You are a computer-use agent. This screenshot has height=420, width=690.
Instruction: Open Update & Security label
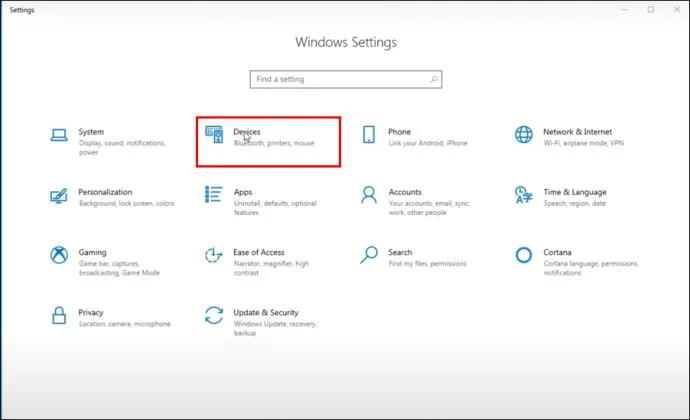point(266,312)
